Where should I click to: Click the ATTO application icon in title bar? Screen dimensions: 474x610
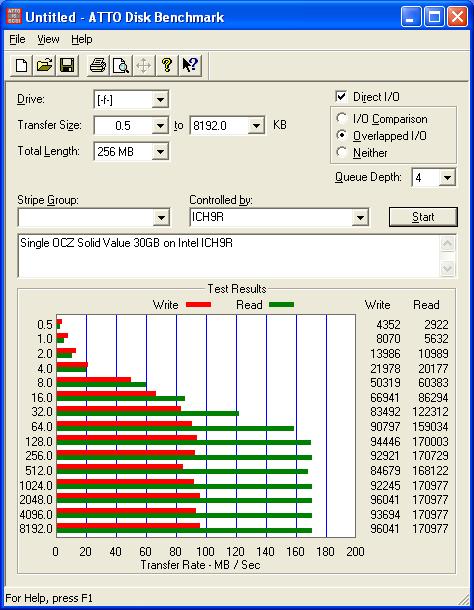click(x=14, y=17)
